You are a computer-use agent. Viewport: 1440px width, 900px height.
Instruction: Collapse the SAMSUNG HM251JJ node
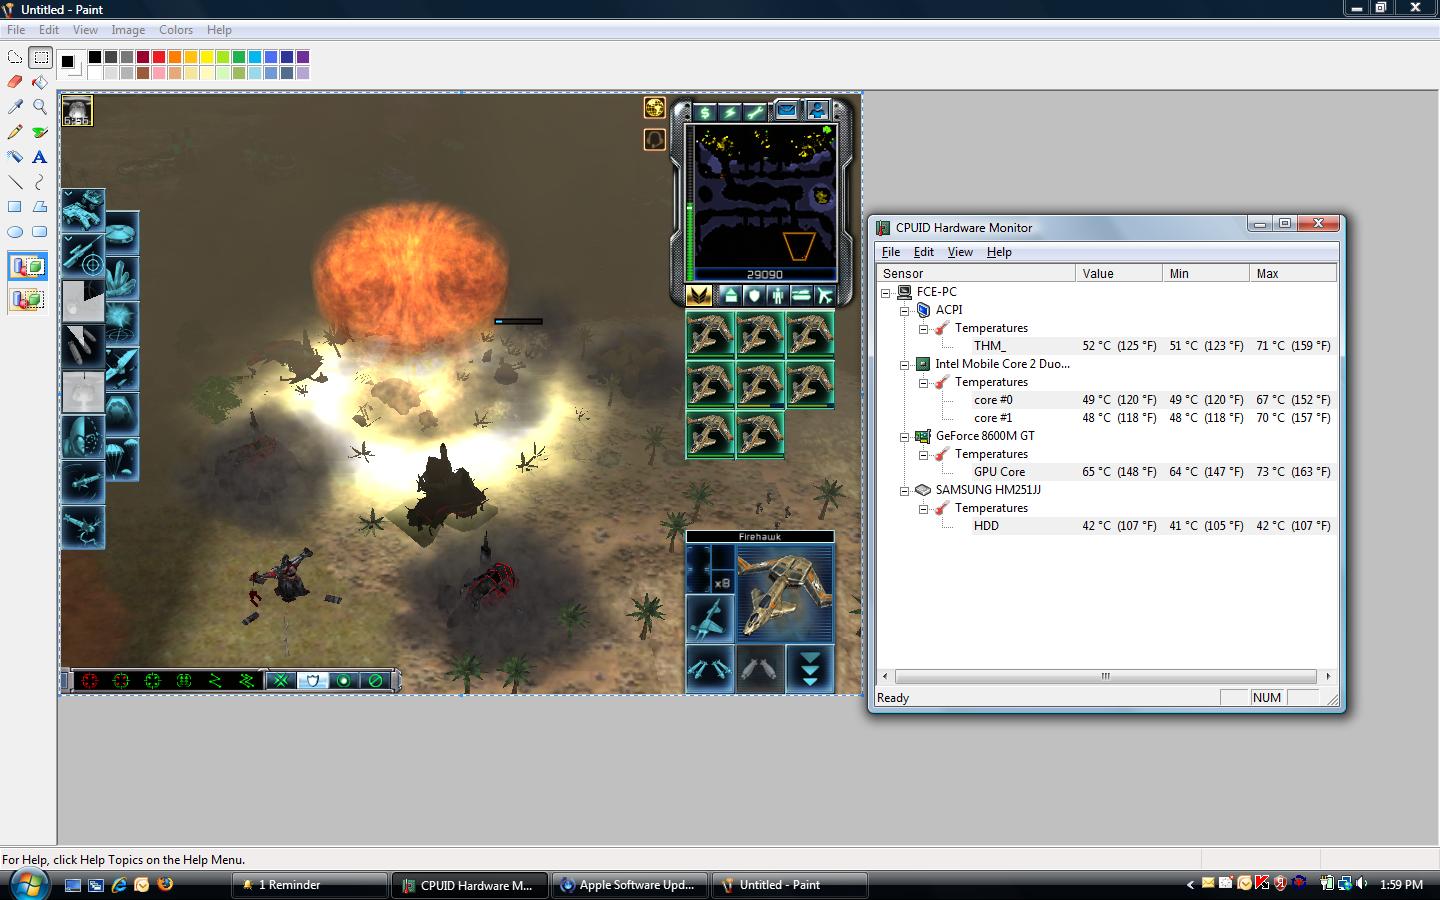905,491
